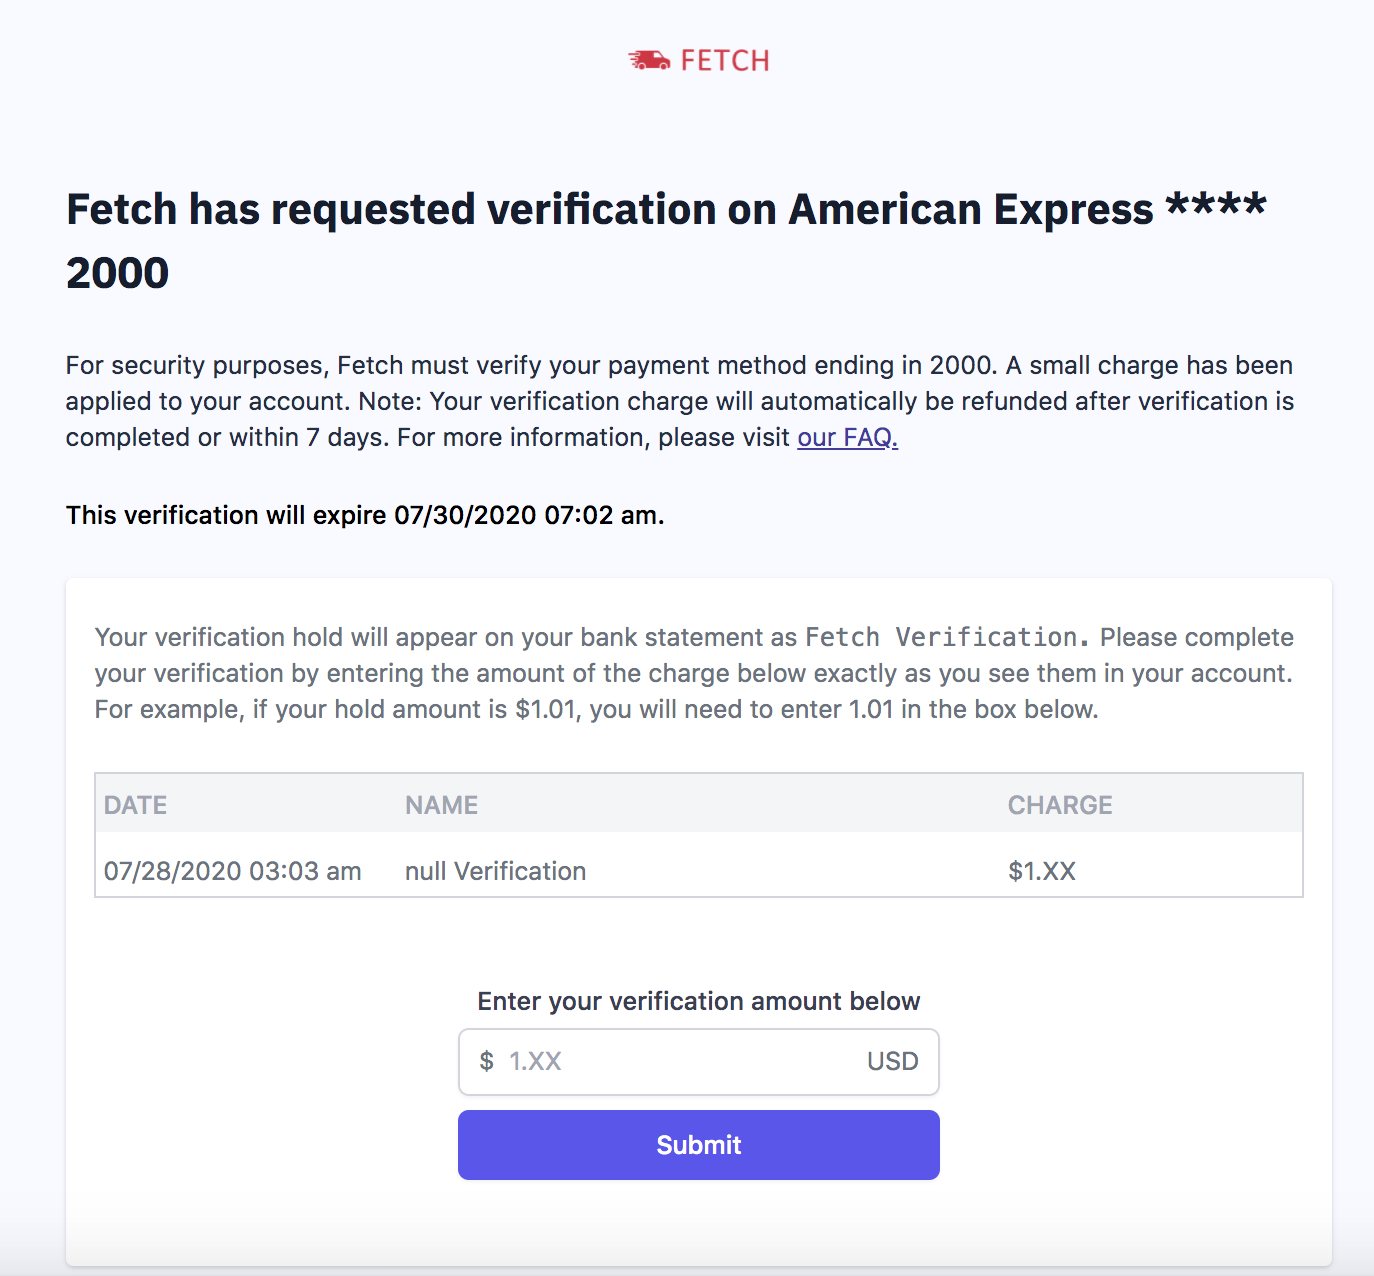Viewport: 1374px width, 1276px height.
Task: Click the USD currency label
Action: click(892, 1061)
